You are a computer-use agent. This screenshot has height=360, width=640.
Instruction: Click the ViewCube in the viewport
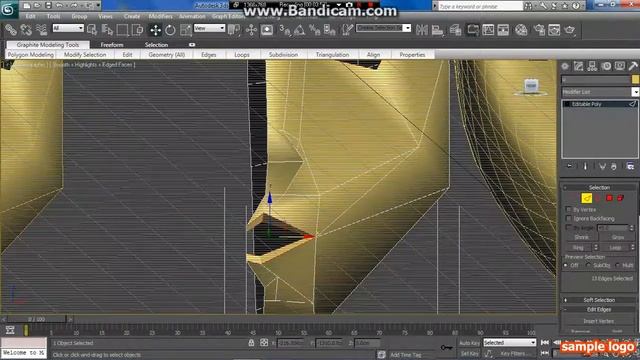[531, 87]
